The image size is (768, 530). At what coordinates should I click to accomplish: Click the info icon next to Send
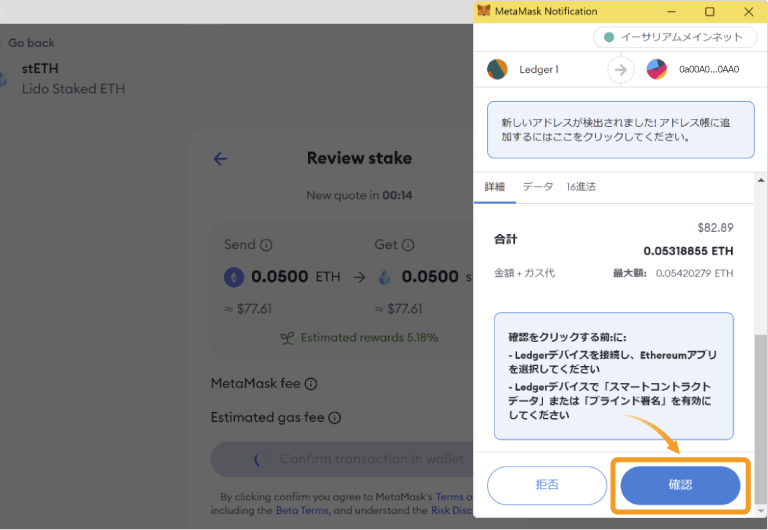pos(266,245)
